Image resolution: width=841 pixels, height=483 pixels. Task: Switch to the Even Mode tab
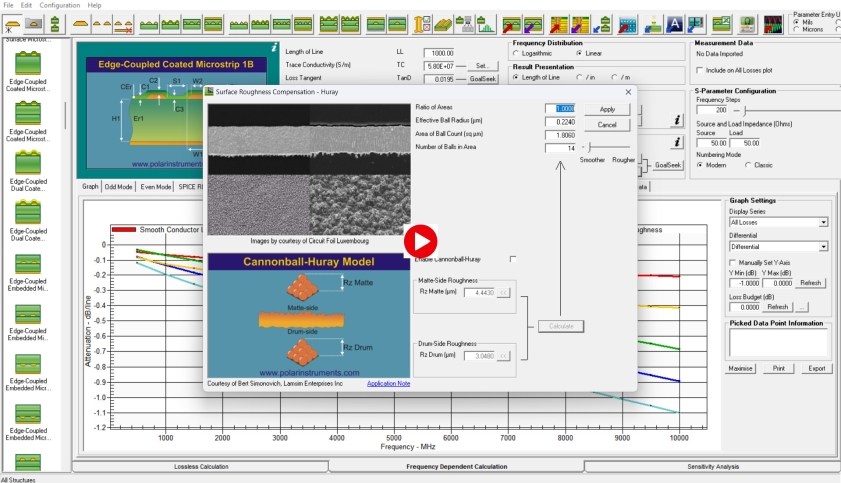(156, 187)
